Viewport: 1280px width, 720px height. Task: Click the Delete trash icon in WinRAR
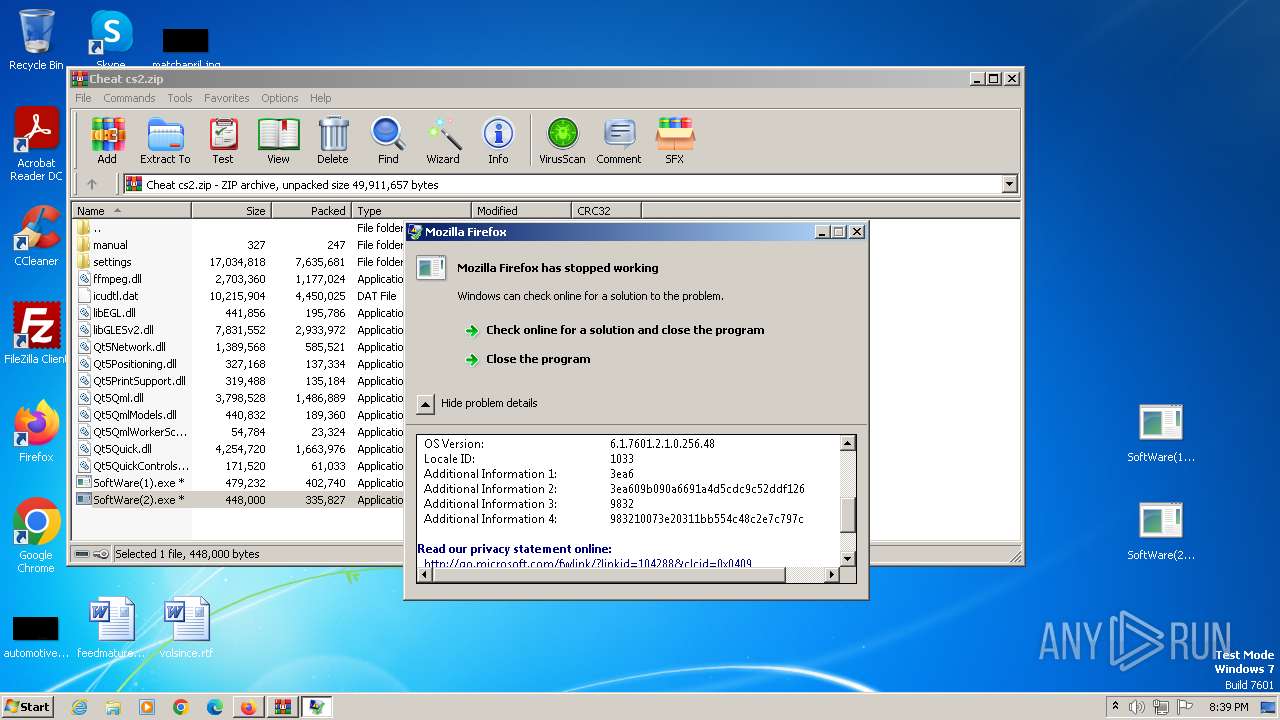tap(333, 141)
